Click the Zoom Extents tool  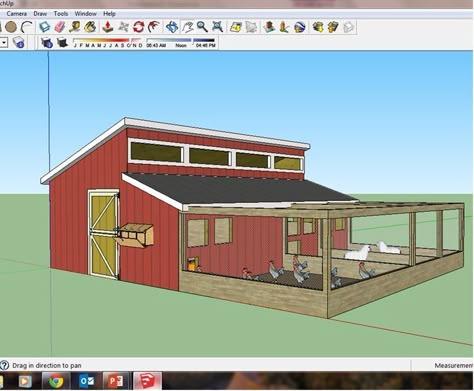pos(218,27)
